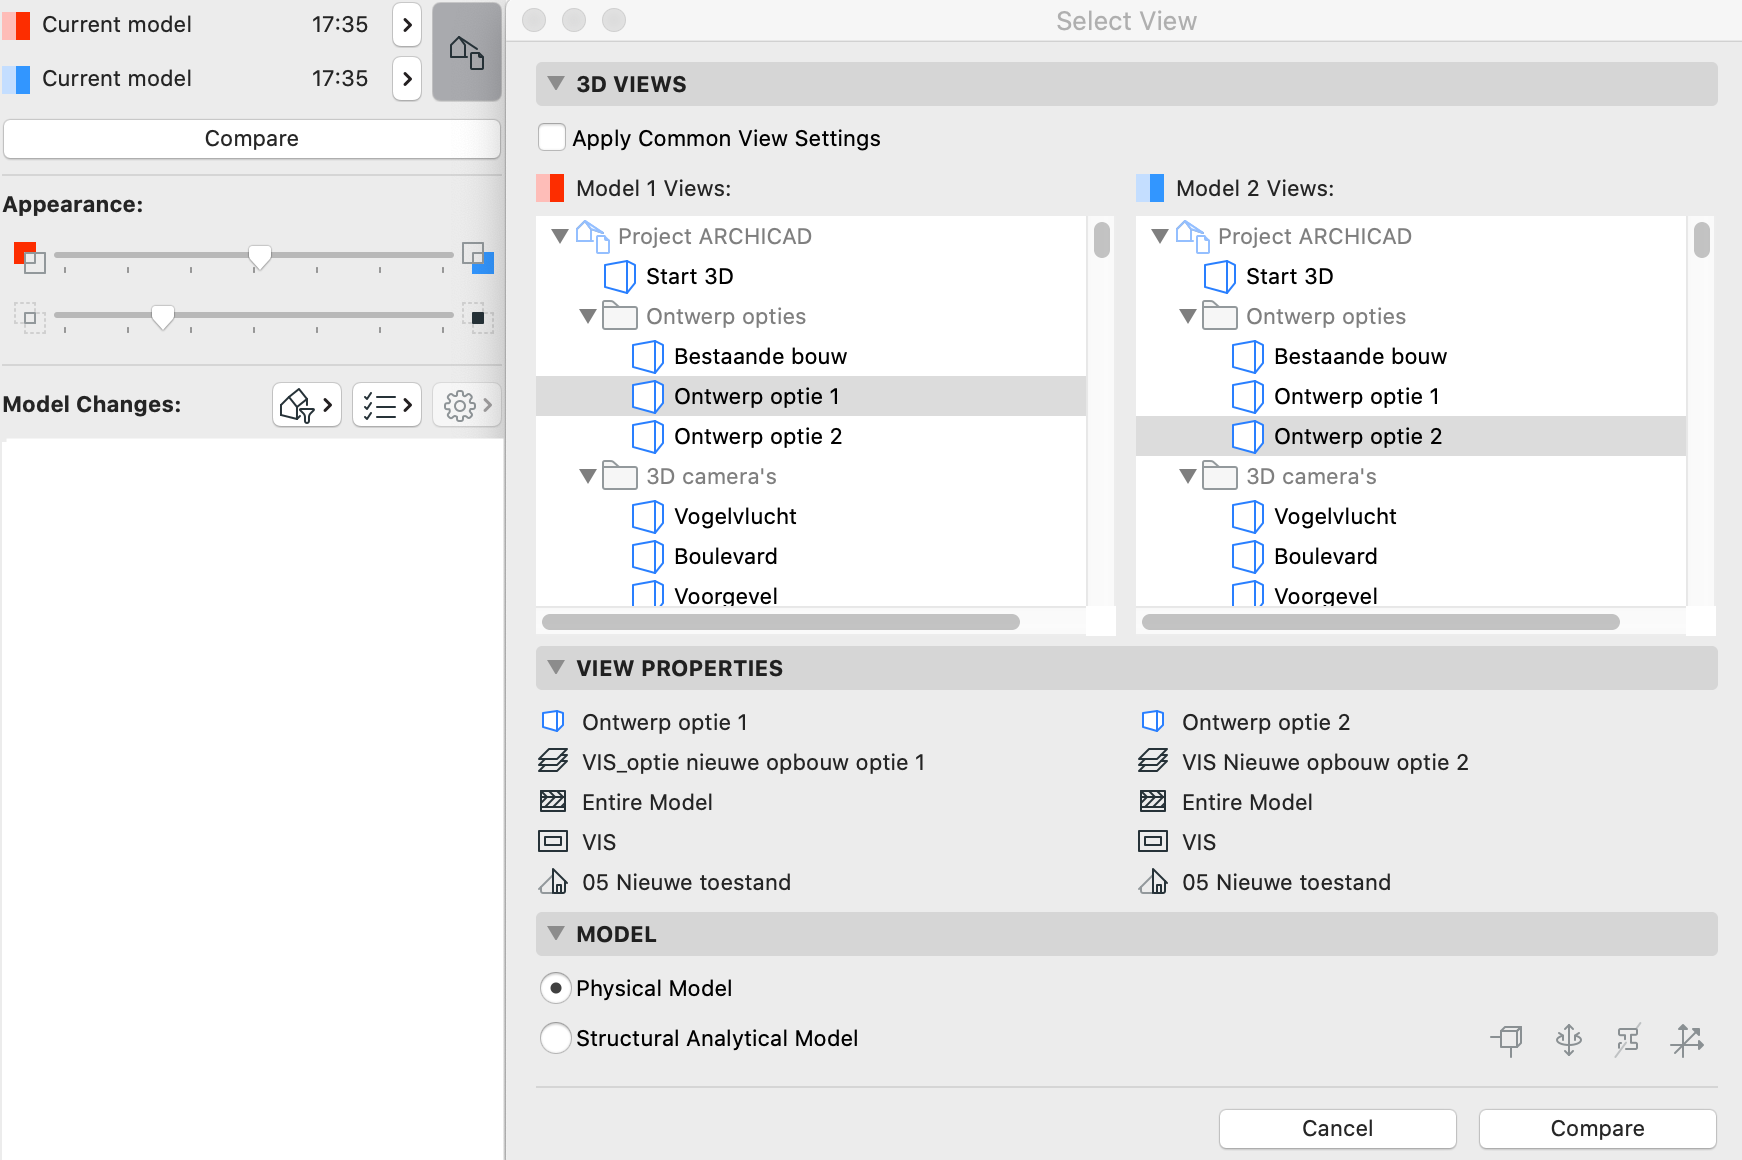1742x1160 pixels.
Task: Click Model 1 Views horizontal scrollbar
Action: 781,622
